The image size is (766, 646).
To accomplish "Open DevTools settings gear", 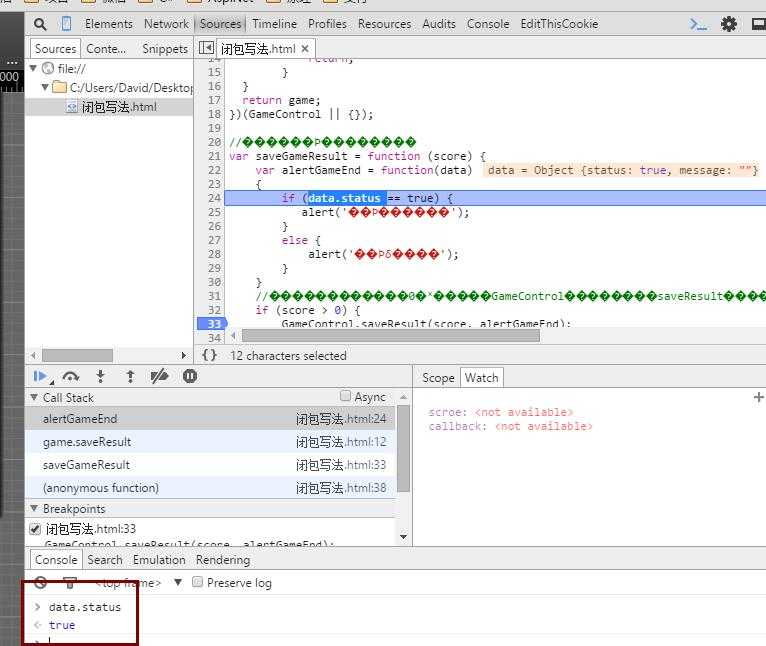I will pyautogui.click(x=728, y=24).
